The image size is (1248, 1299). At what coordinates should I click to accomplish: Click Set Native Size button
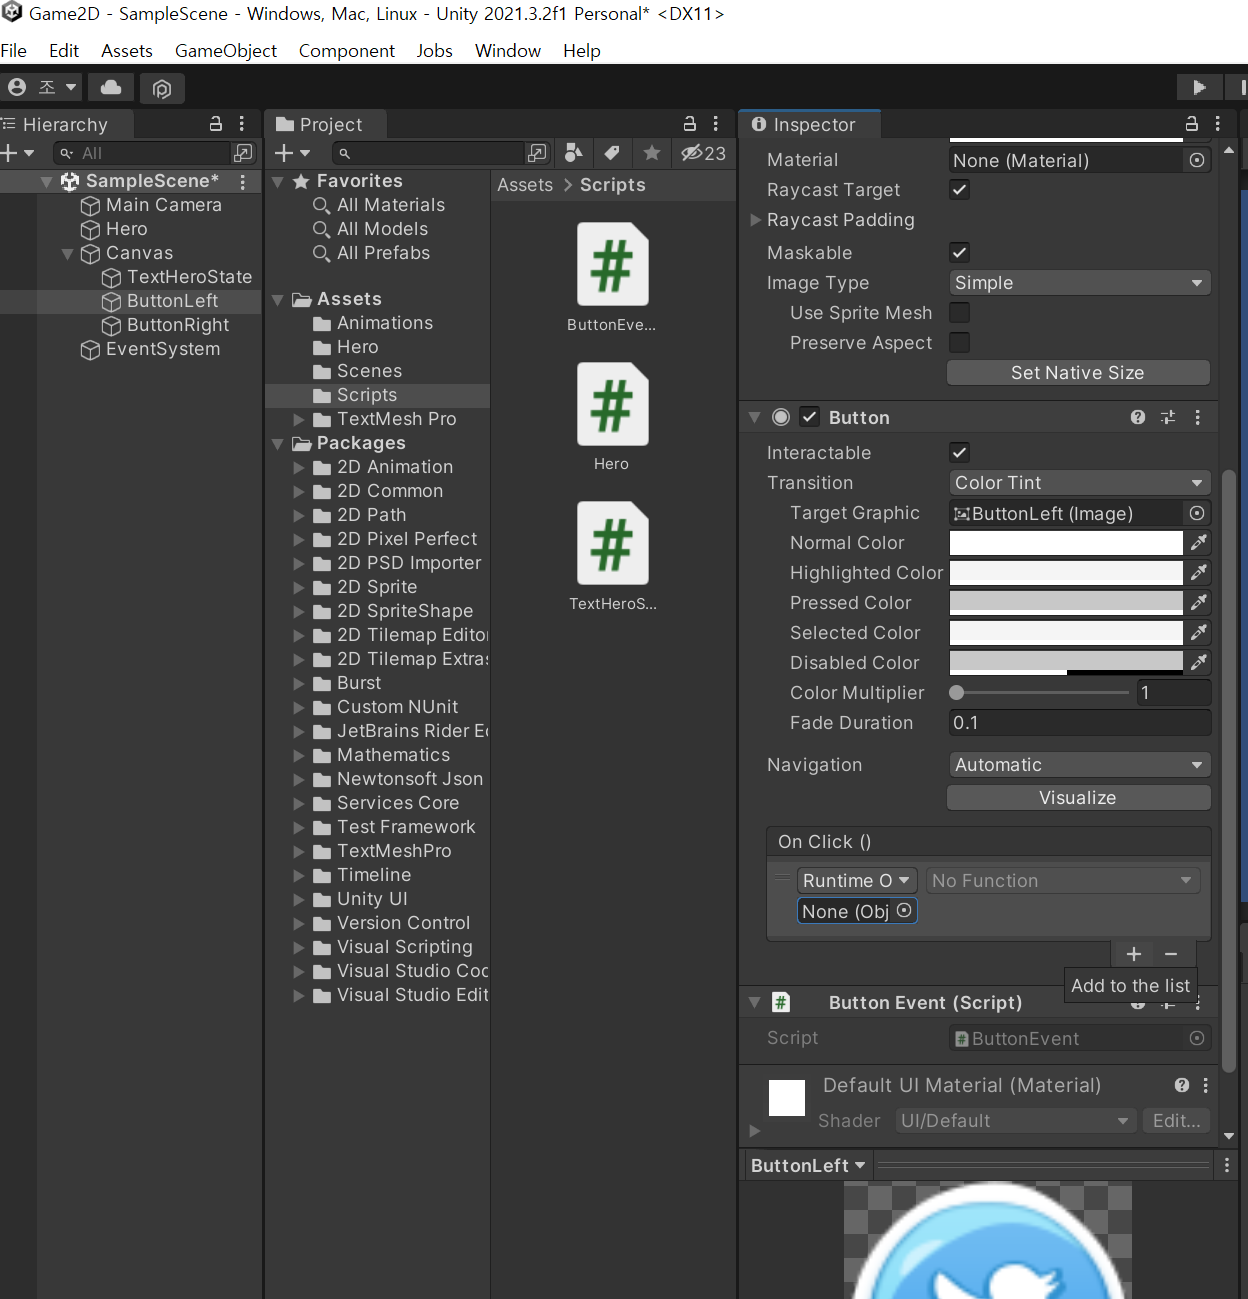tap(1078, 373)
